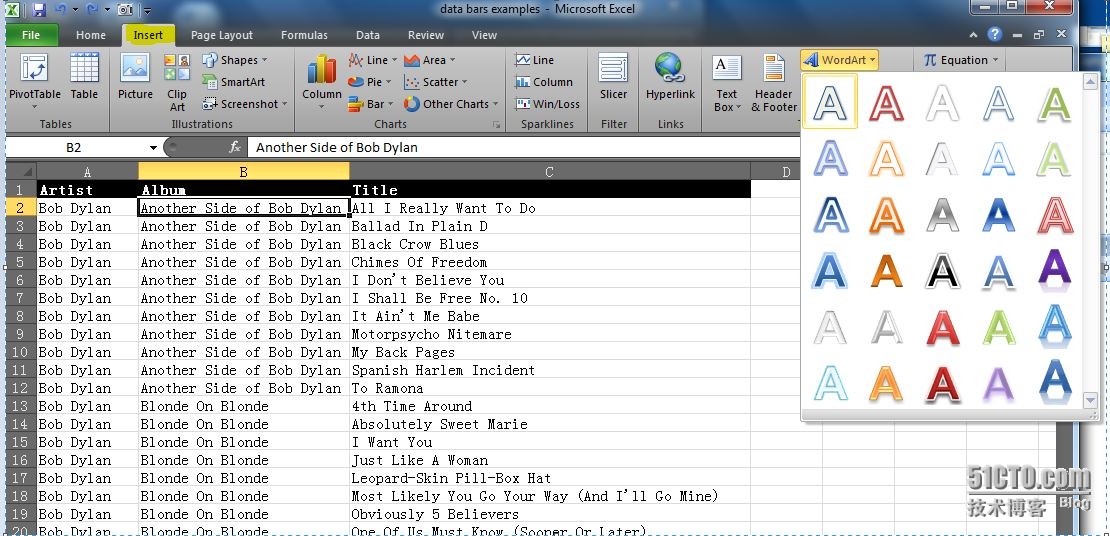This screenshot has height=536, width=1110.
Task: Click the Save icon in Quick Access toolbar
Action: point(39,10)
